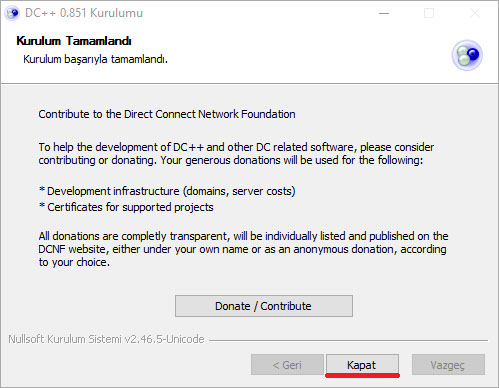
Task: Select the Kurulum Tamamlandı heading
Action: click(x=74, y=41)
